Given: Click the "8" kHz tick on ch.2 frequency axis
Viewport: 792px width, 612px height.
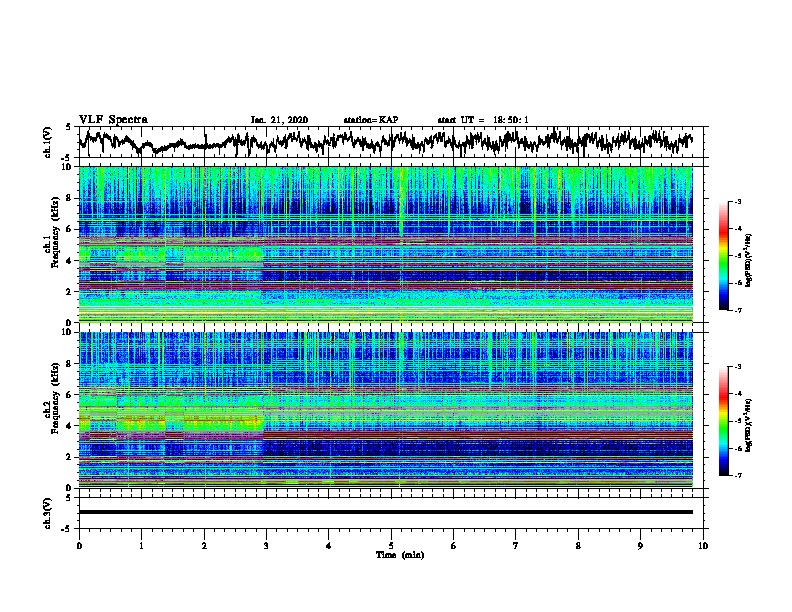Looking at the screenshot, I should click(69, 364).
